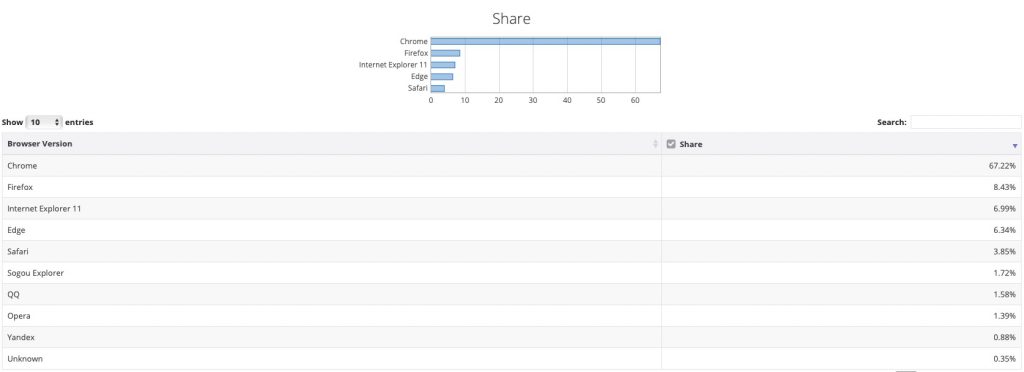1024x372 pixels.
Task: Select the Chrome table row
Action: pos(511,166)
